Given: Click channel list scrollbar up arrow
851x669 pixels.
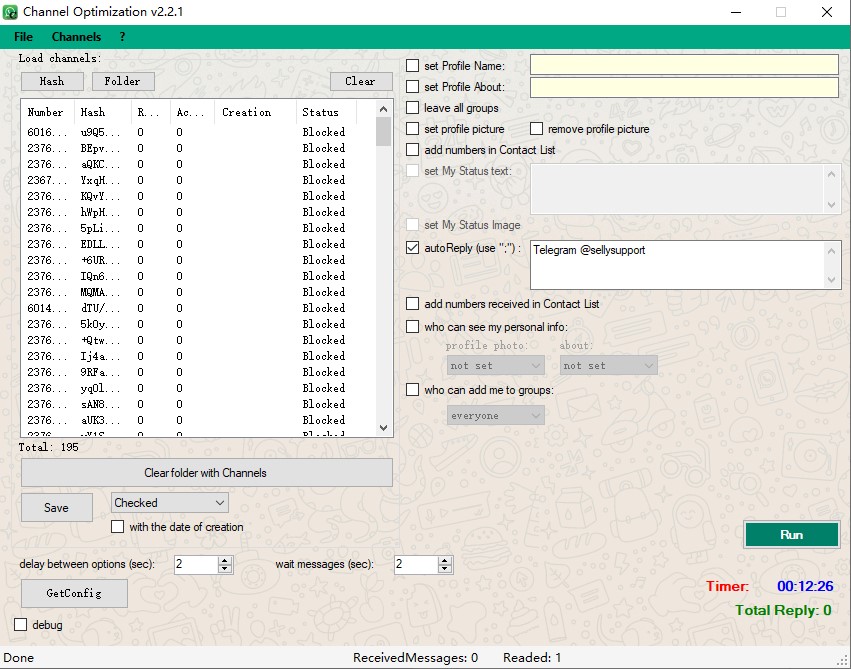Looking at the screenshot, I should (384, 109).
